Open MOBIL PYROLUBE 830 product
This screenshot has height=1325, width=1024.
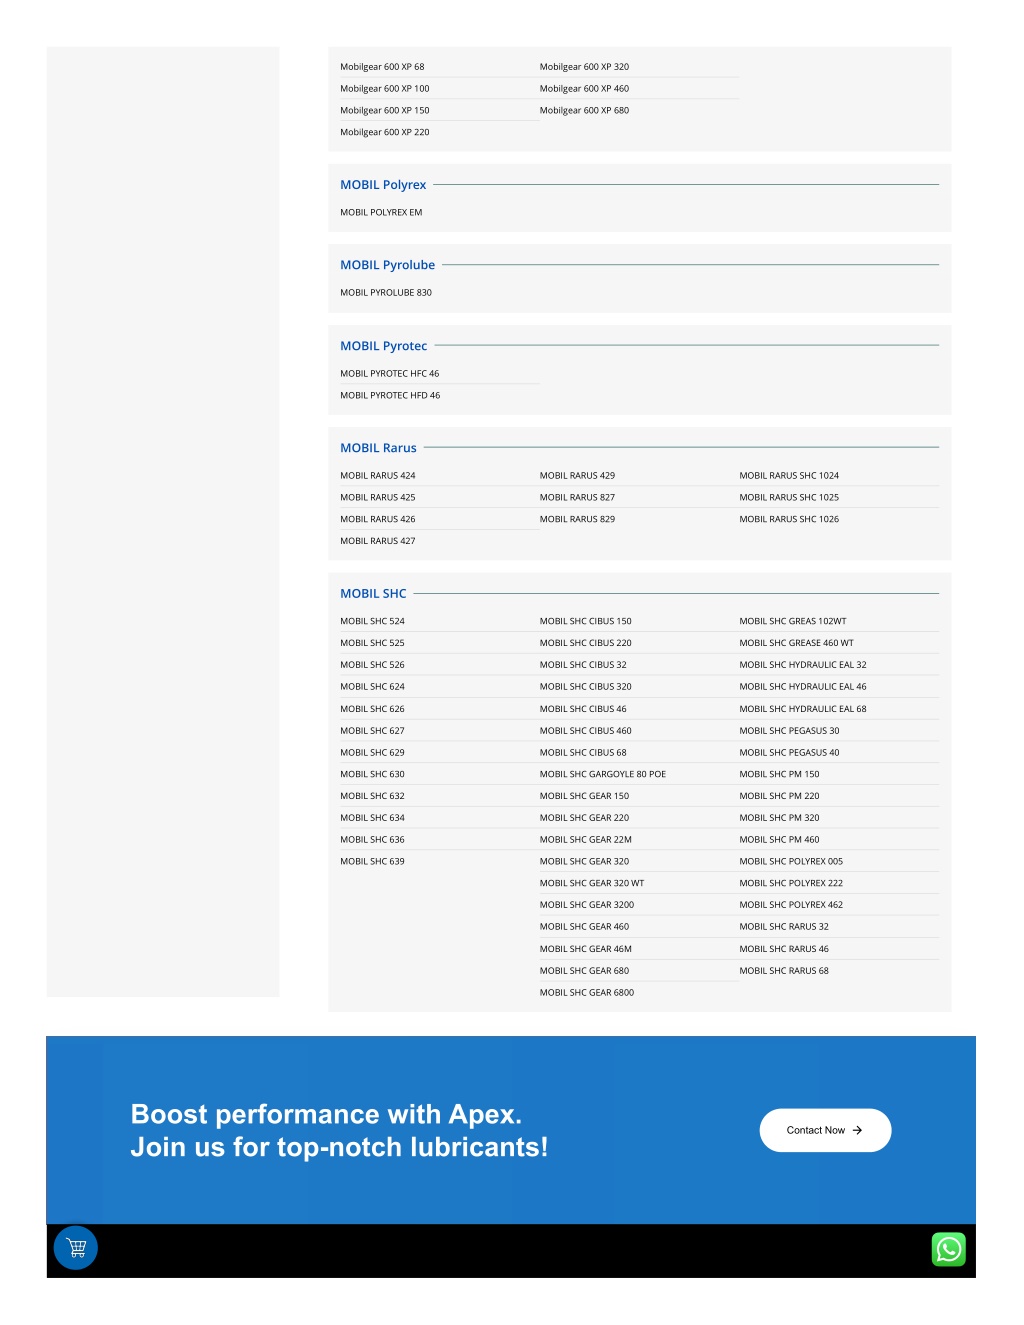click(386, 293)
